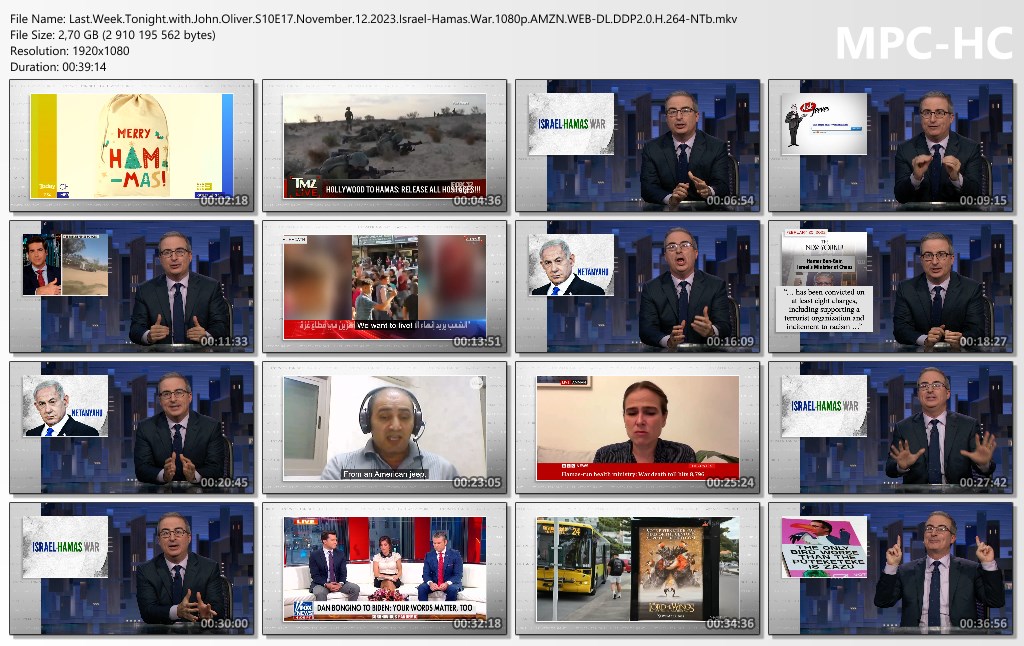Open the man with headphones thumbnail
Image resolution: width=1024 pixels, height=646 pixels.
click(384, 428)
